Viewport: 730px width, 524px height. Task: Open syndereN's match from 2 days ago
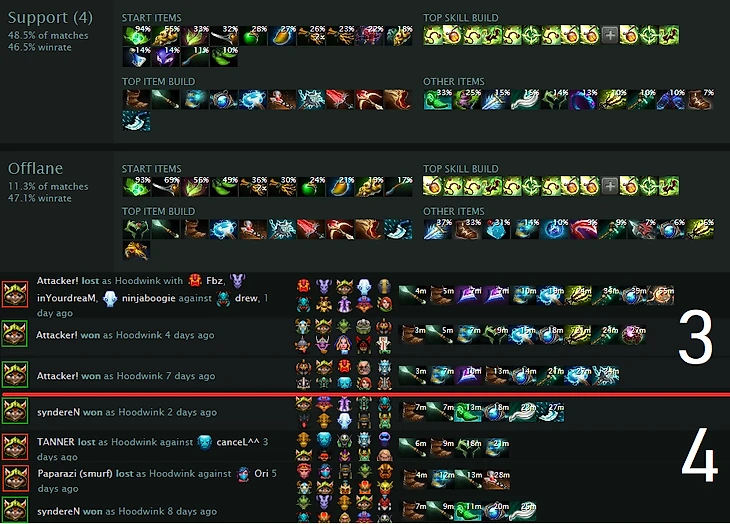pyautogui.click(x=127, y=412)
